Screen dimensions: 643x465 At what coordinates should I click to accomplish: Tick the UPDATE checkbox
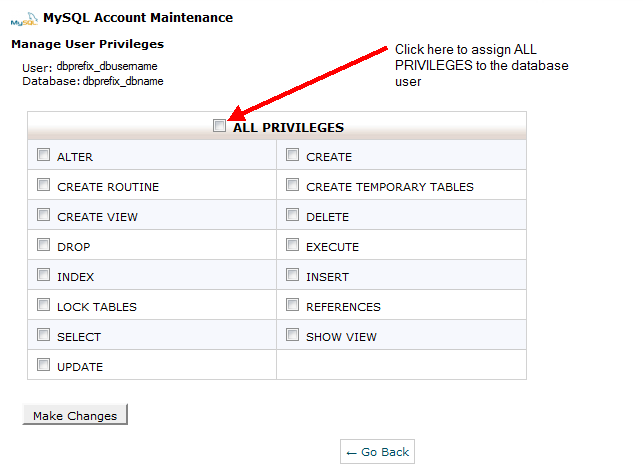pos(43,365)
